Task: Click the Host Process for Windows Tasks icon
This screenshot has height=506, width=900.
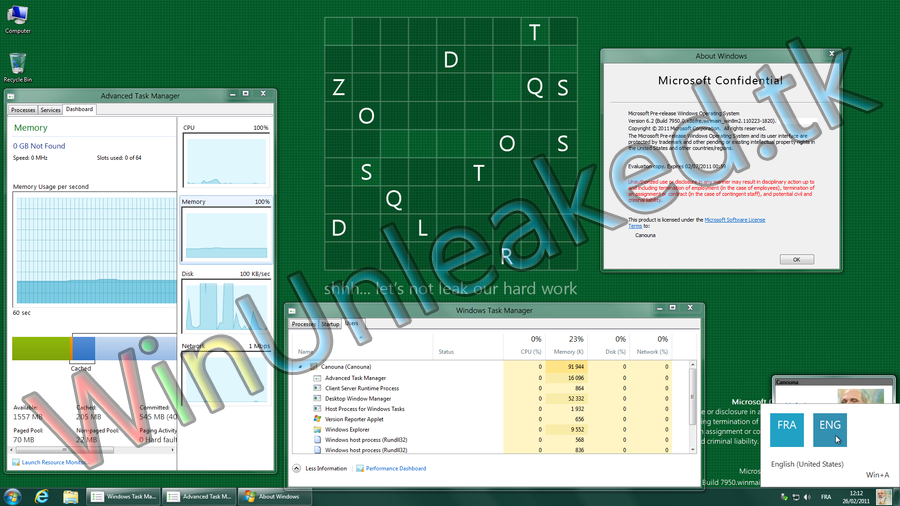Action: point(317,409)
